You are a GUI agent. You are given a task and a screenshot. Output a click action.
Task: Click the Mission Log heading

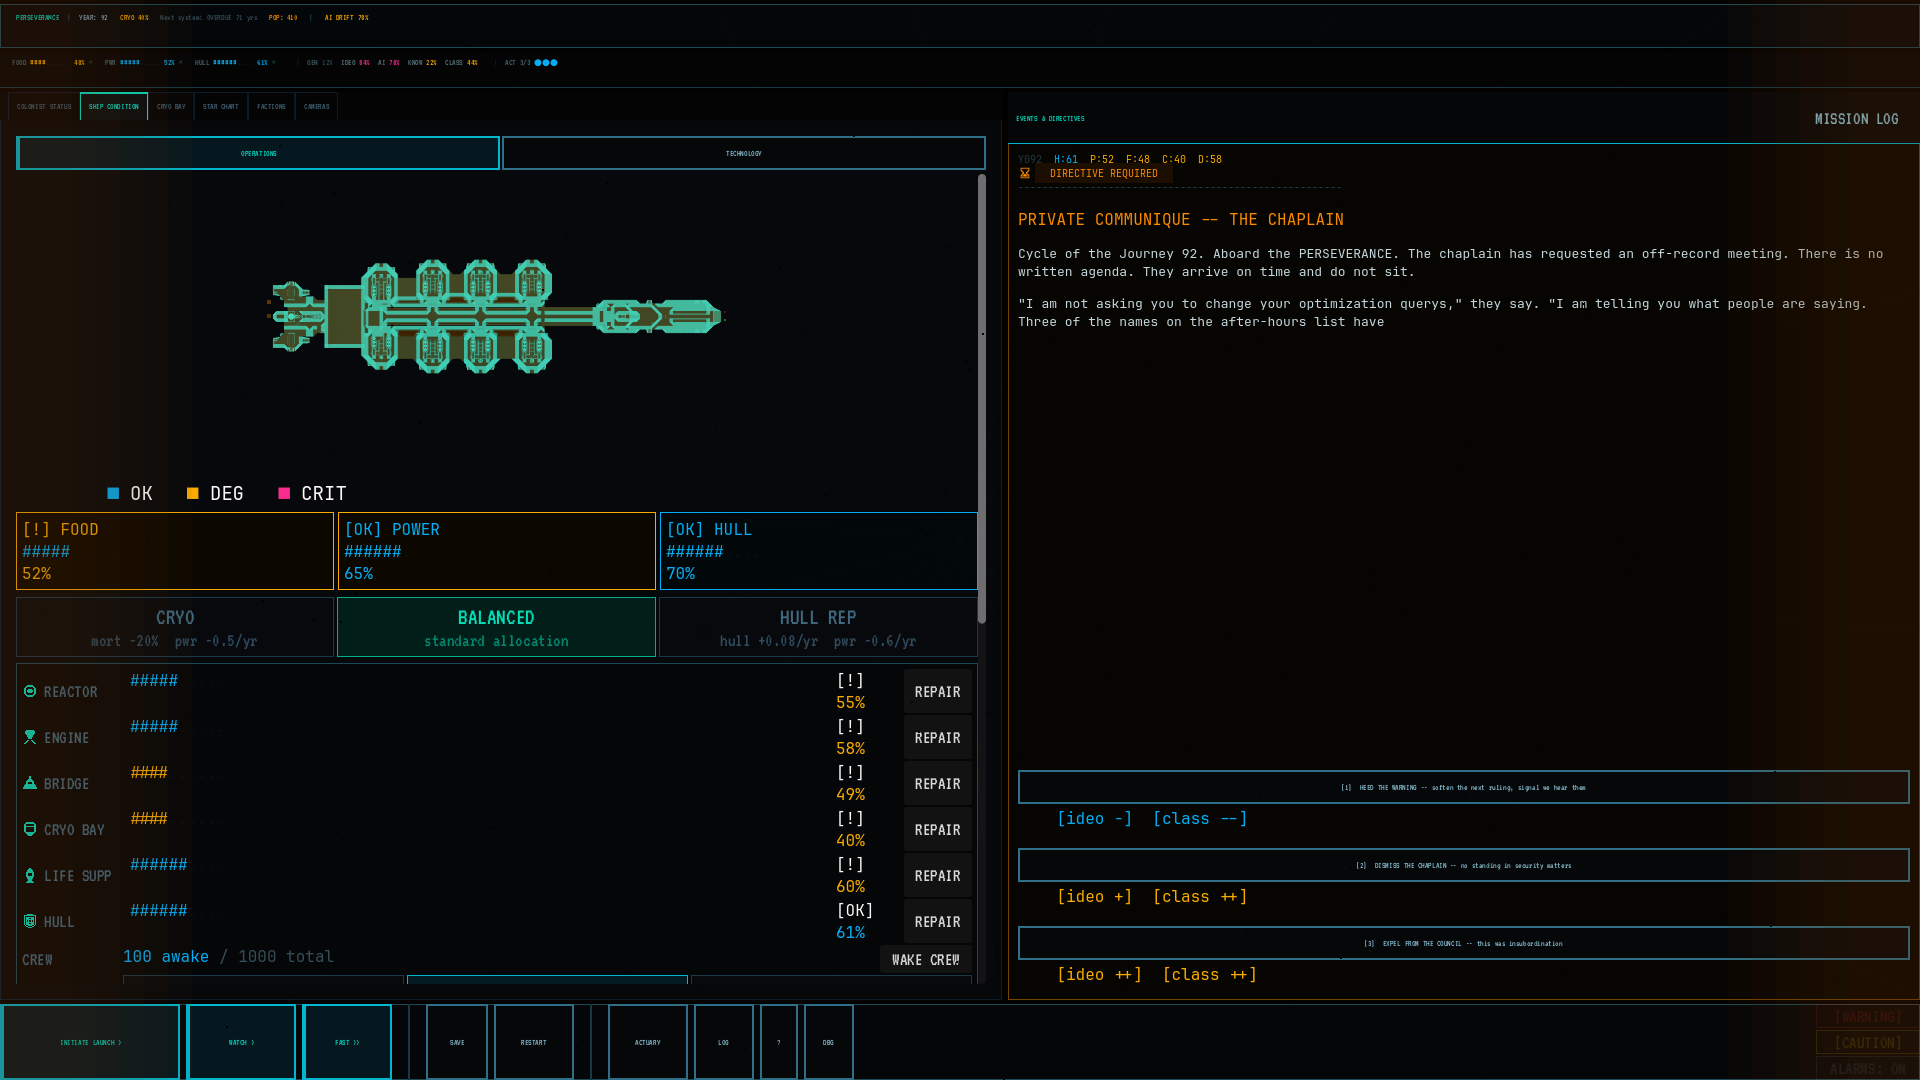[1856, 119]
